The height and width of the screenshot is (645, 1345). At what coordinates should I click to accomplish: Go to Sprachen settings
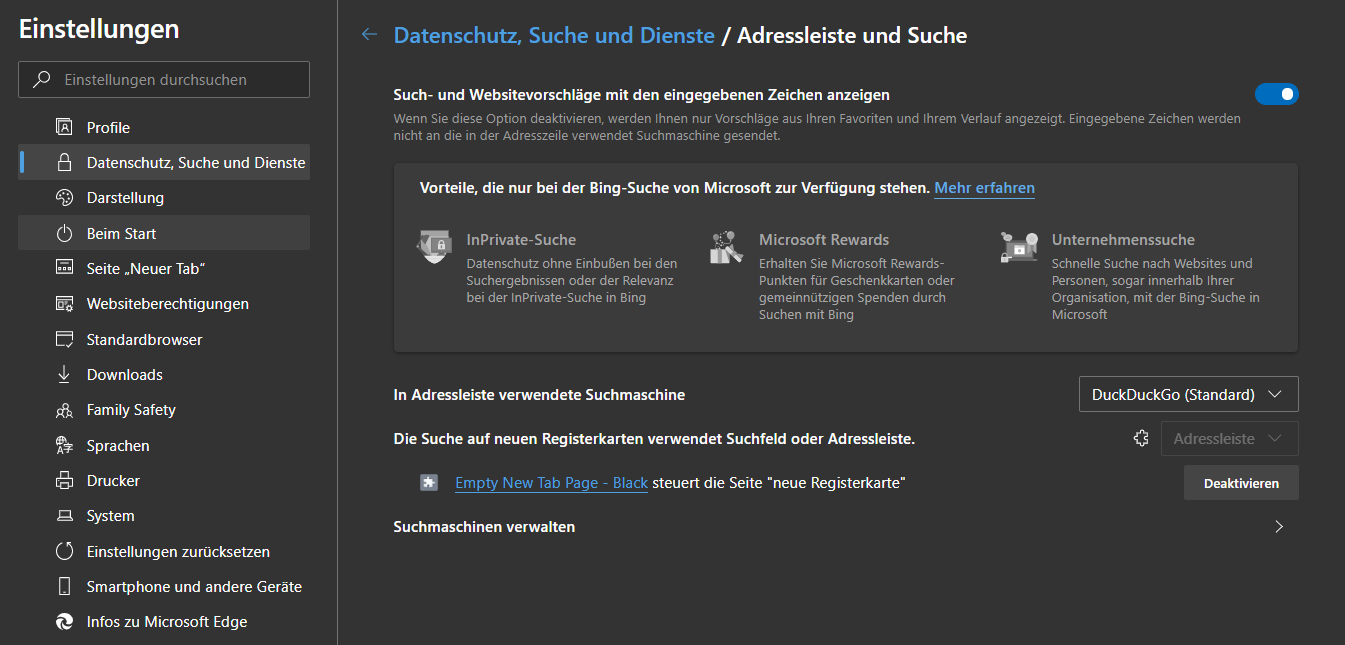point(164,445)
